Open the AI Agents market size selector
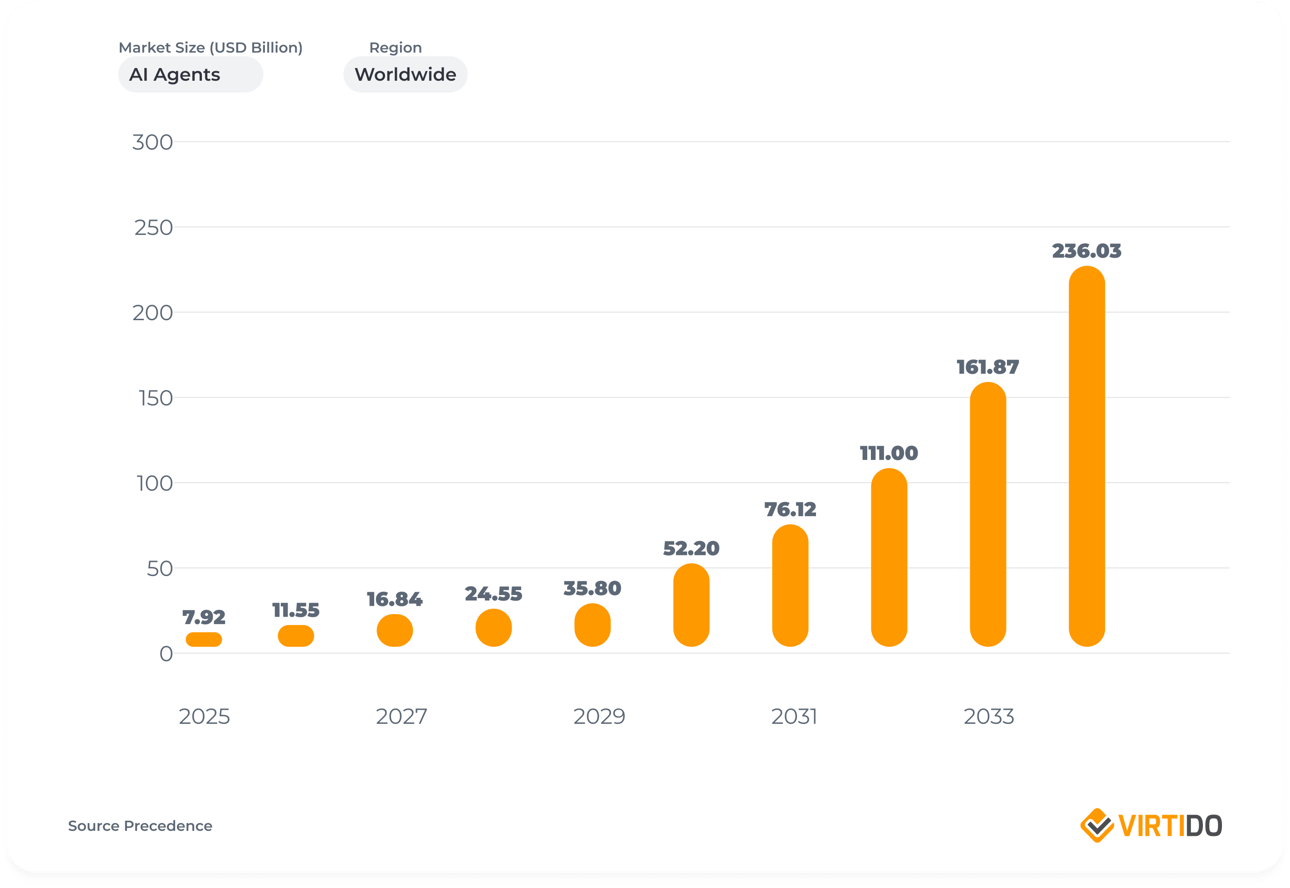Screen dimensions: 1290x888 (x=190, y=74)
